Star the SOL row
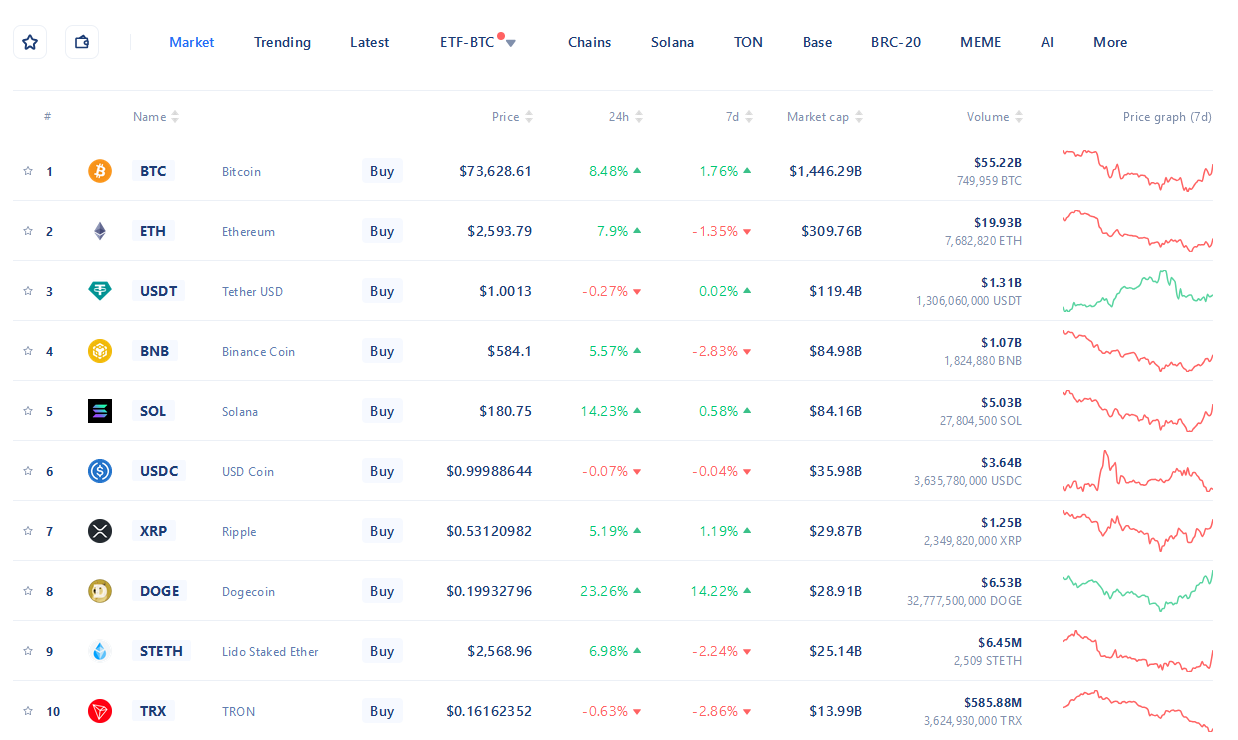This screenshot has height=740, width=1238. click(x=28, y=411)
